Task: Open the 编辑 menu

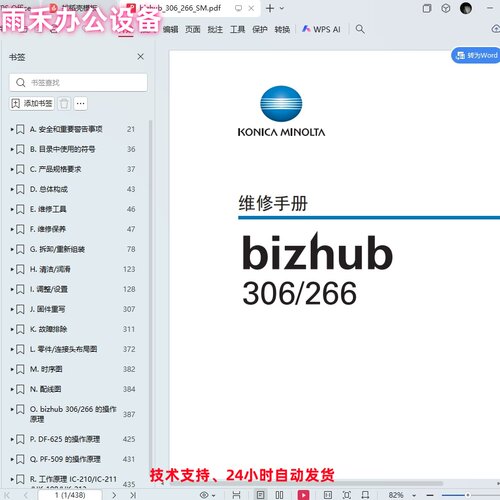Action: pyautogui.click(x=170, y=29)
